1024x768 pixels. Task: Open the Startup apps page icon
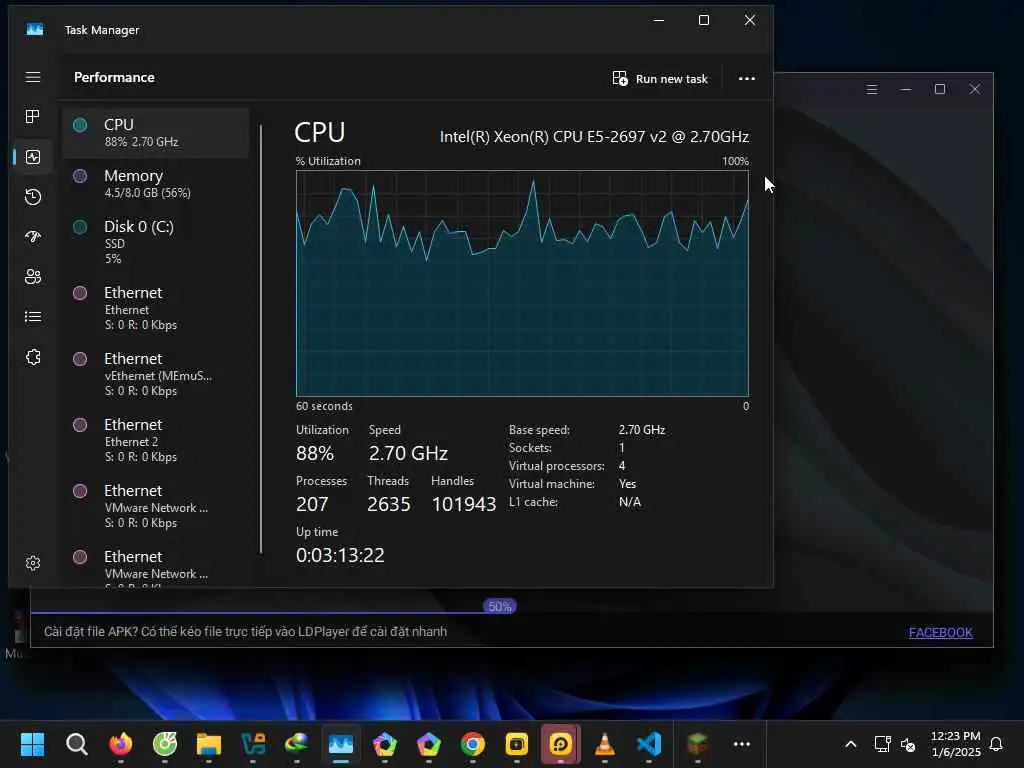coord(33,236)
